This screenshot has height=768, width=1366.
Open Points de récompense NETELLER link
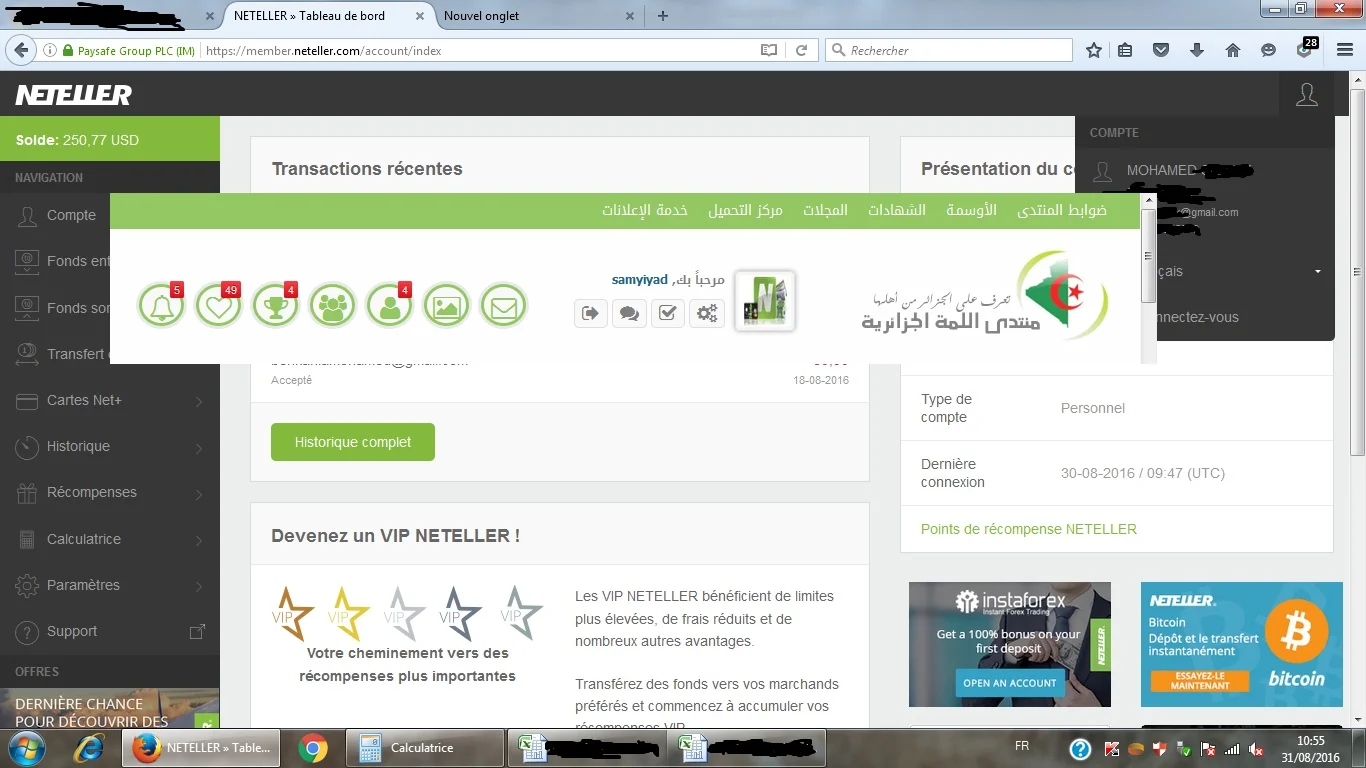coord(1028,529)
